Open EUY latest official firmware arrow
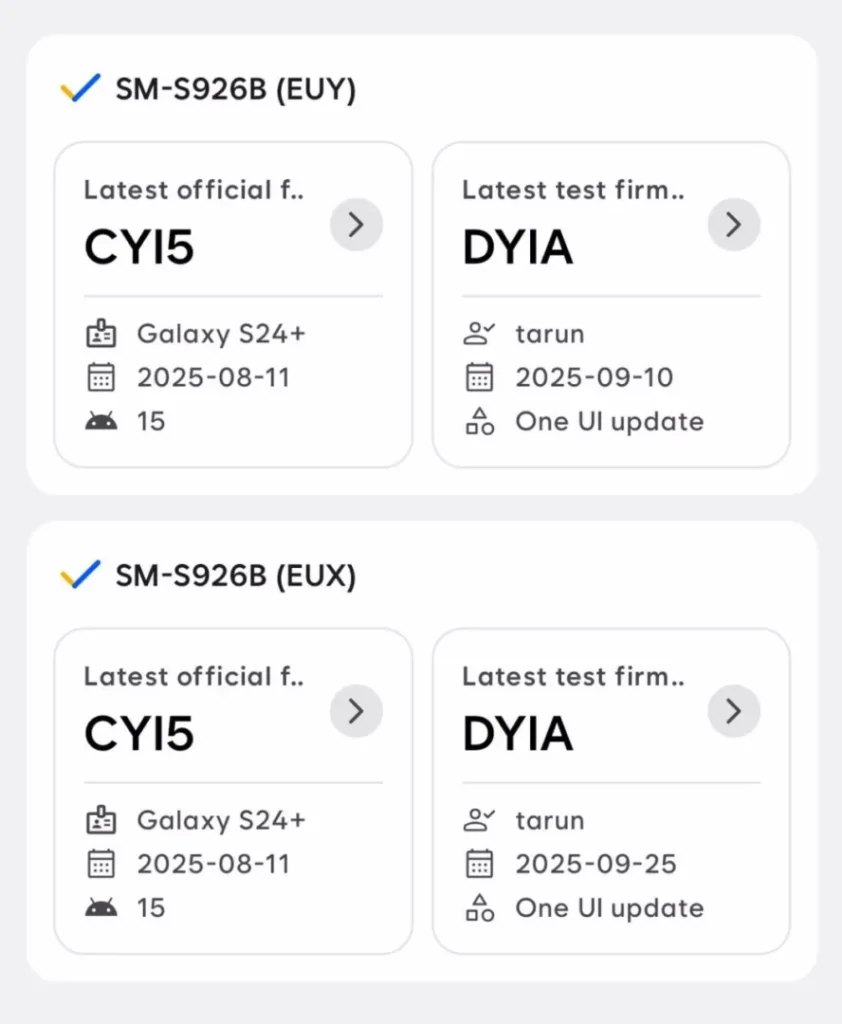Image resolution: width=842 pixels, height=1024 pixels. point(356,225)
